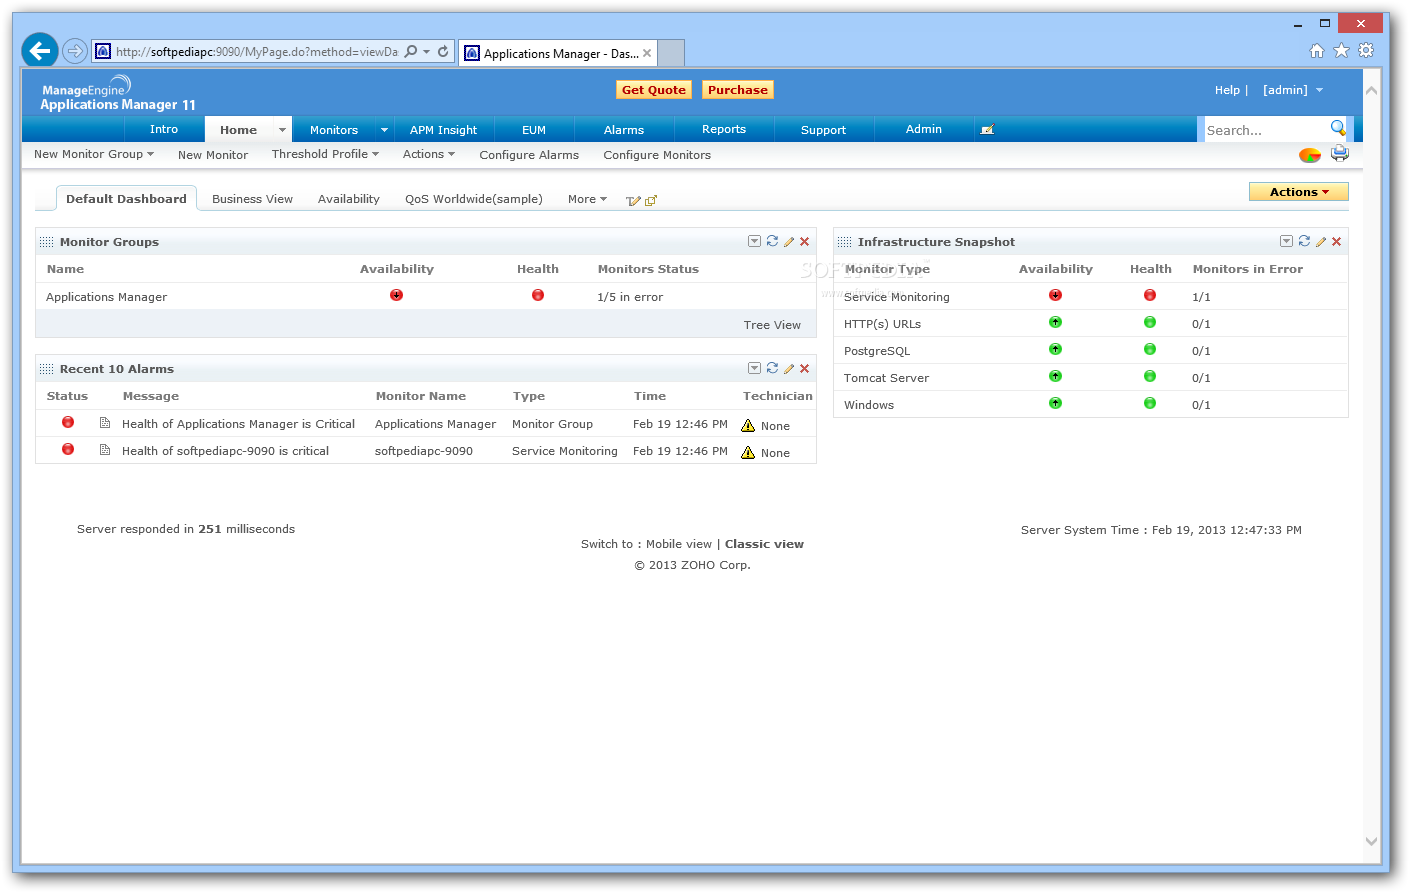Click the Applications Manager availability down icon
This screenshot has width=1410, height=893.
pyautogui.click(x=397, y=295)
